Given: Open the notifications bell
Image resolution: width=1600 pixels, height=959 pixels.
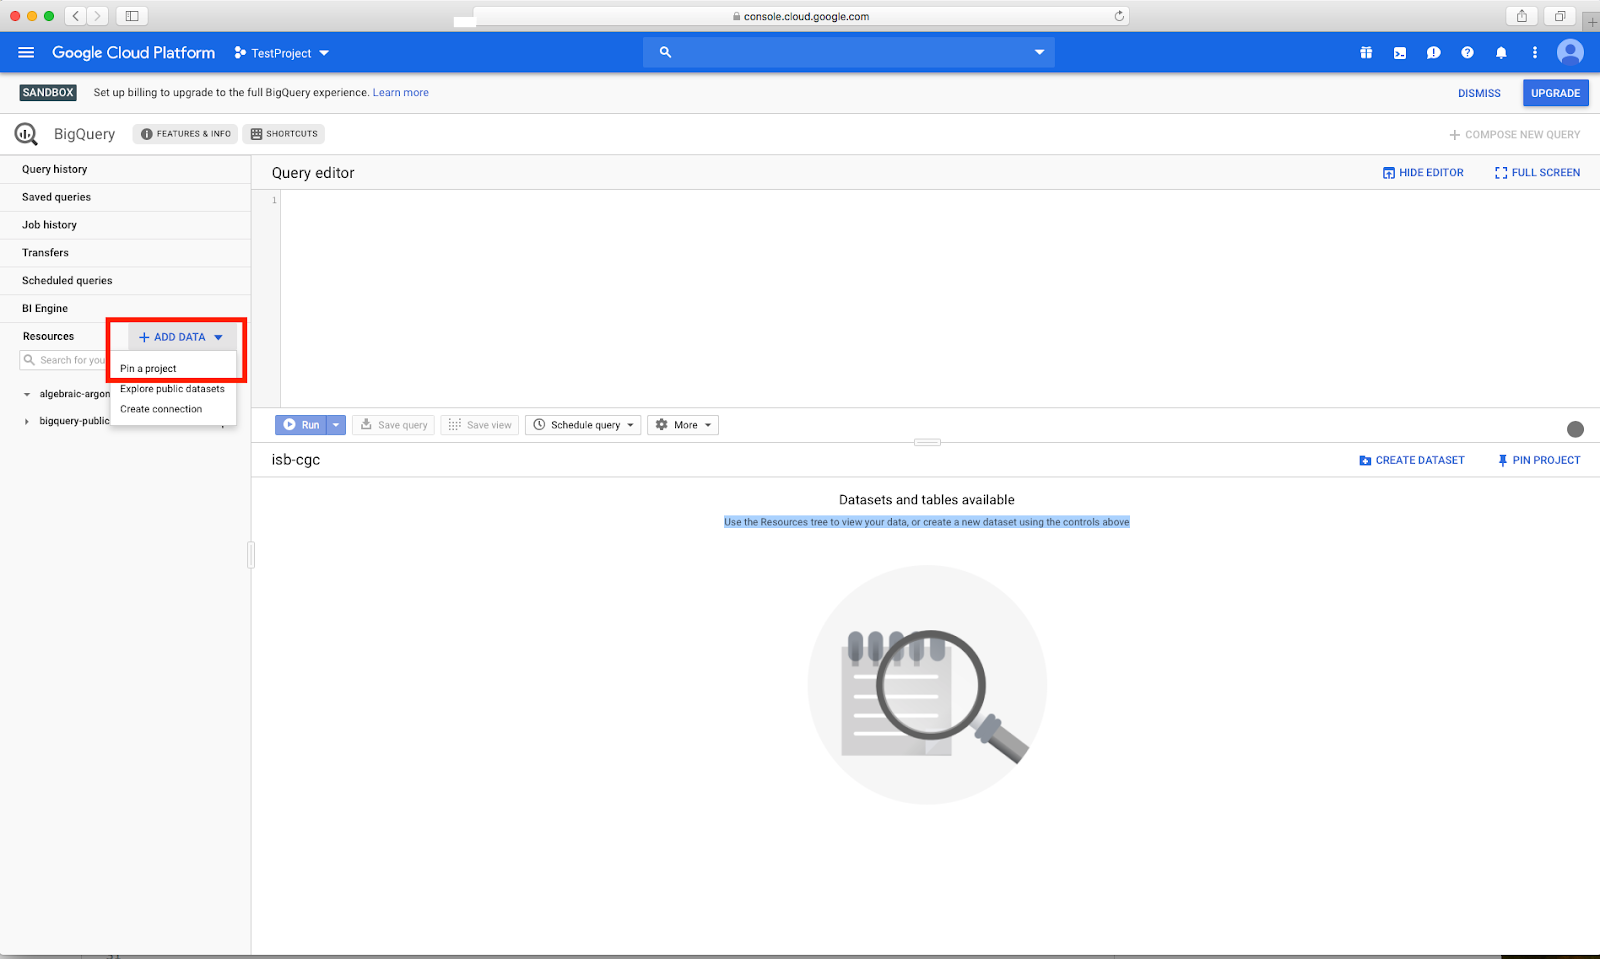Looking at the screenshot, I should [x=1501, y=53].
